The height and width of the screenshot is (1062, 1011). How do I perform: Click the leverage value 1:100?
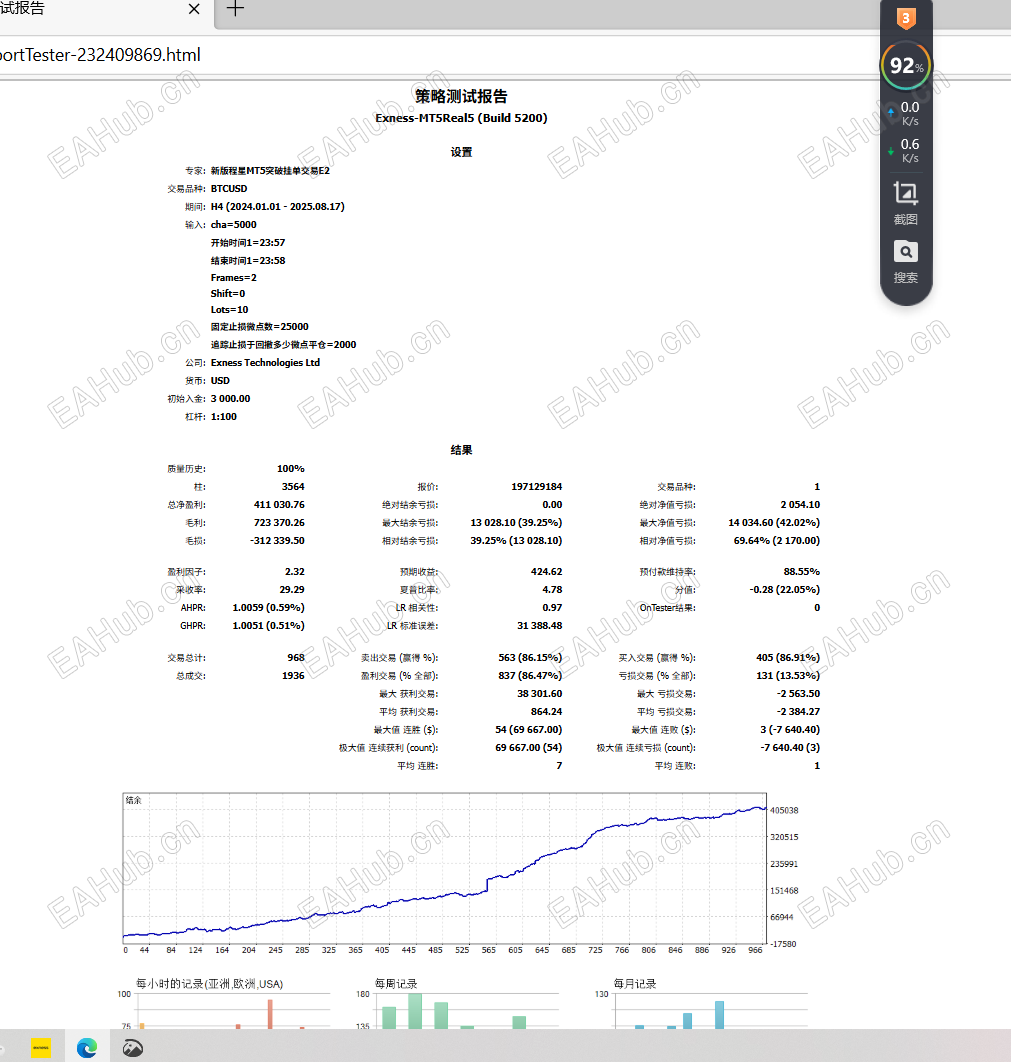(223, 417)
